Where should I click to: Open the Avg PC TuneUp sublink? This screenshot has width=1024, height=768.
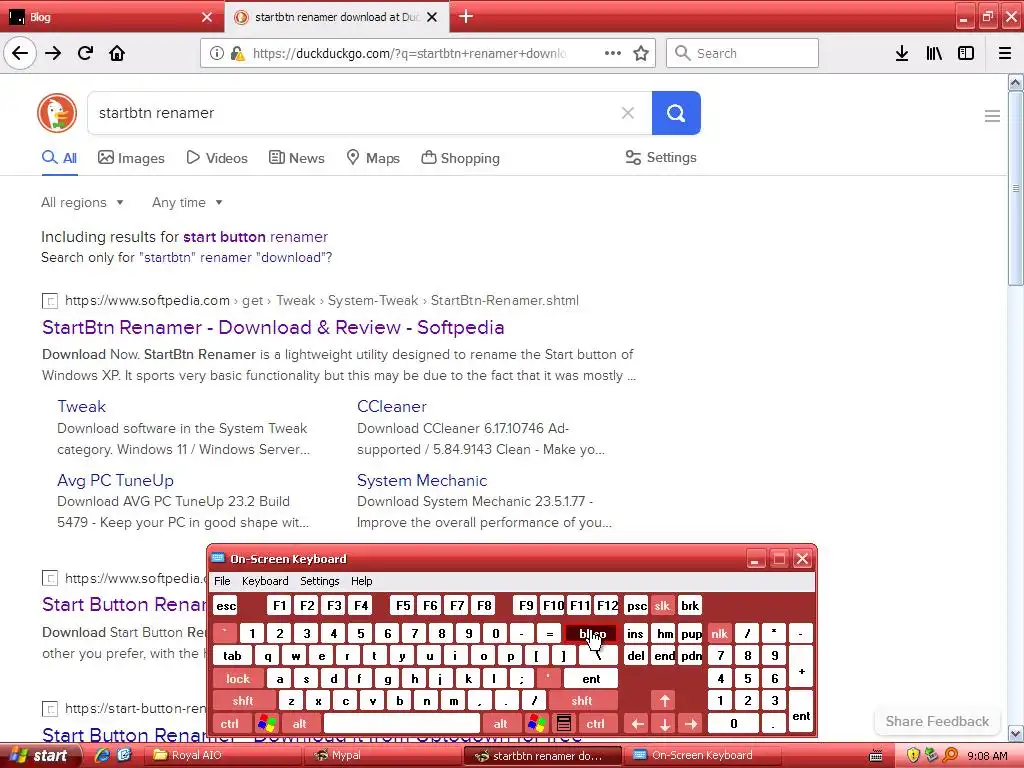pos(116,481)
